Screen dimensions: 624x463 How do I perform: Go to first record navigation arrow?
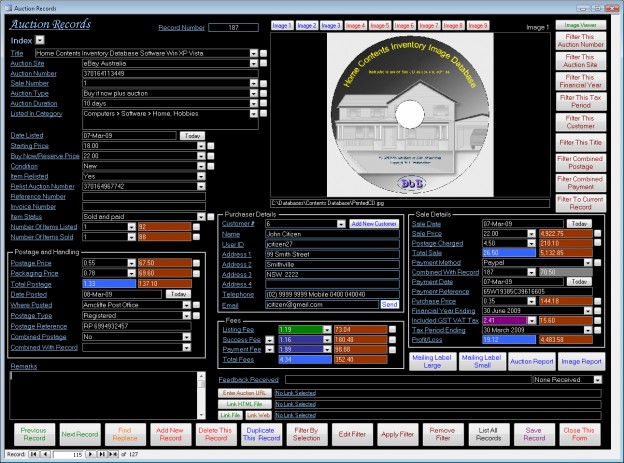click(x=33, y=454)
